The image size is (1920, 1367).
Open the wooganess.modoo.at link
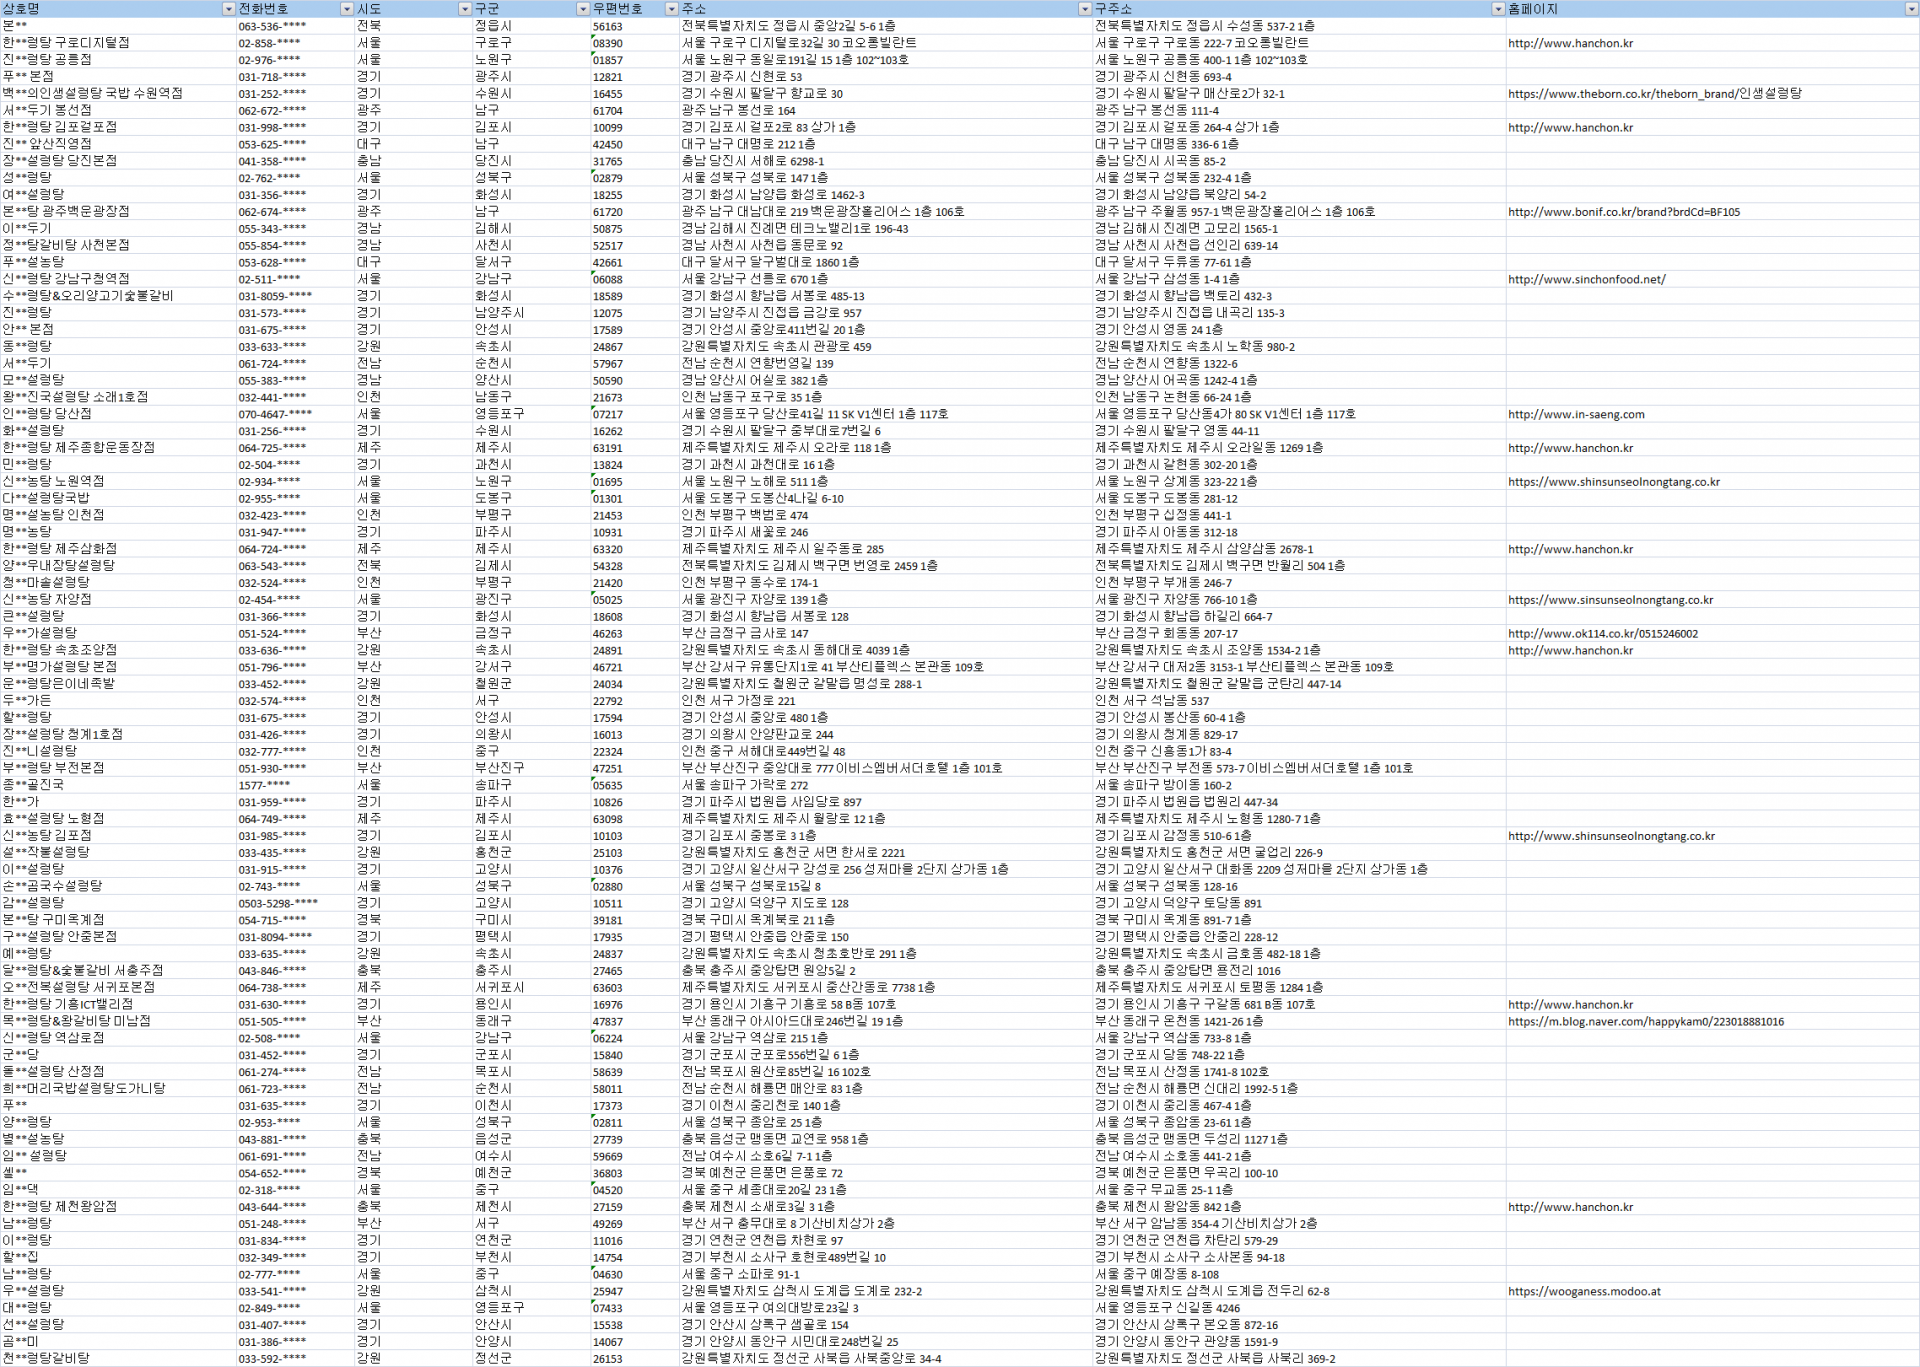click(x=1584, y=1291)
